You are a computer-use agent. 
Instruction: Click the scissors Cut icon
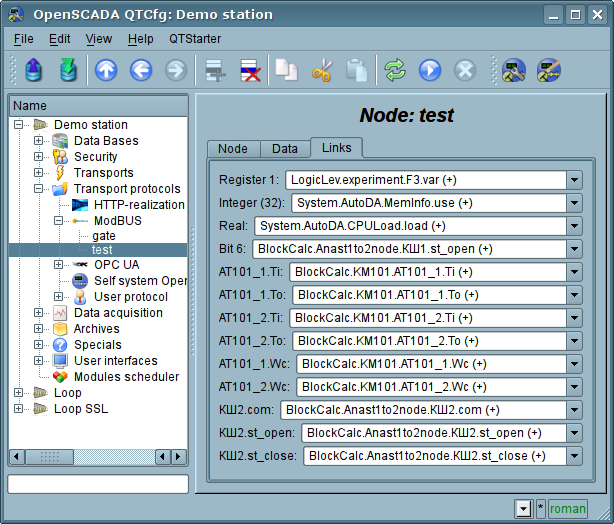coord(321,71)
